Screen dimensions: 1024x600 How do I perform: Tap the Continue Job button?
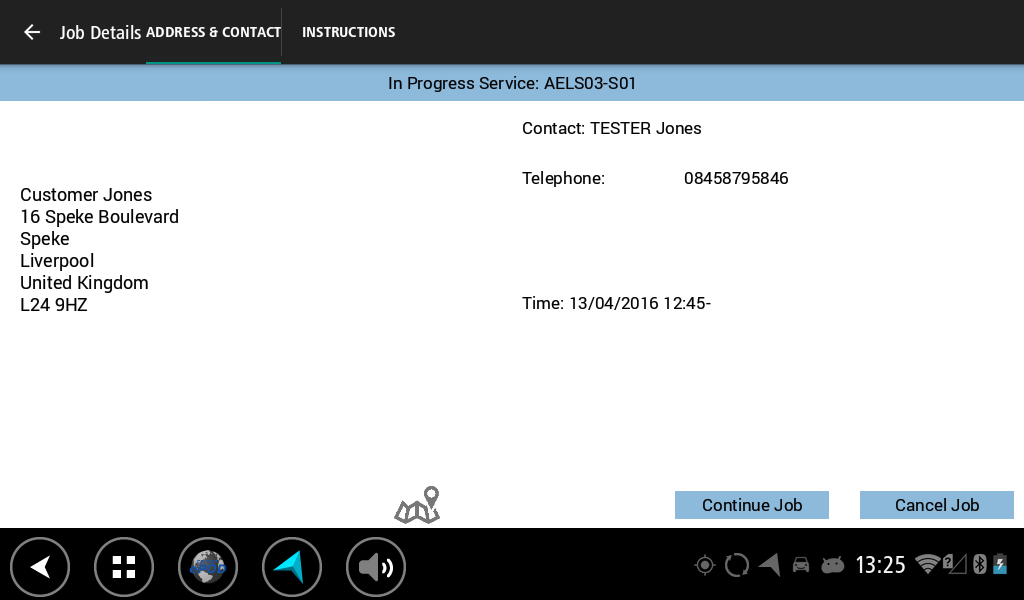(752, 505)
